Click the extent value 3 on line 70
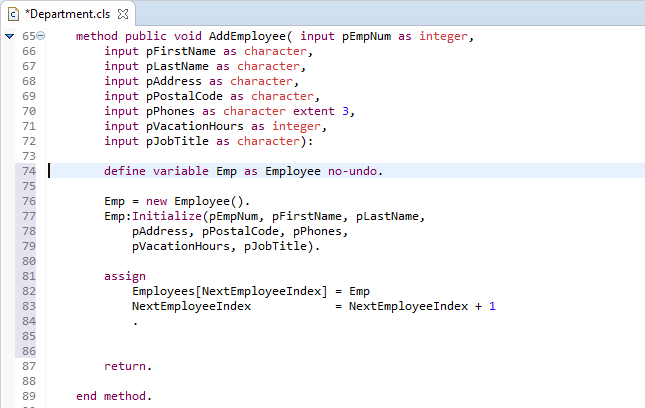The image size is (645, 408). pyautogui.click(x=346, y=111)
